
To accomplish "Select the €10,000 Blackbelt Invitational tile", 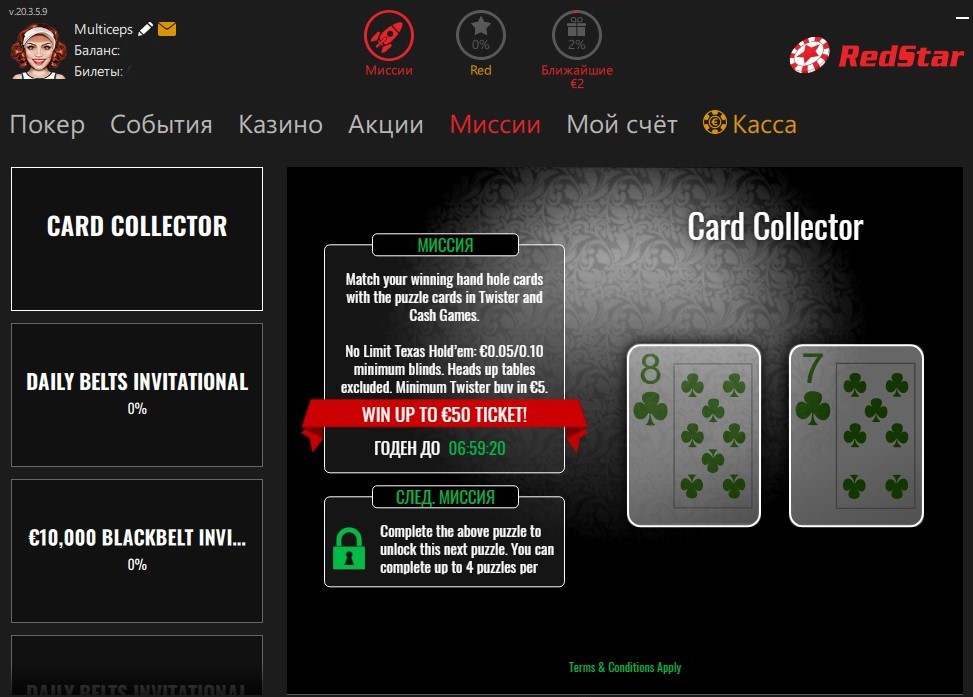I will [x=137, y=551].
